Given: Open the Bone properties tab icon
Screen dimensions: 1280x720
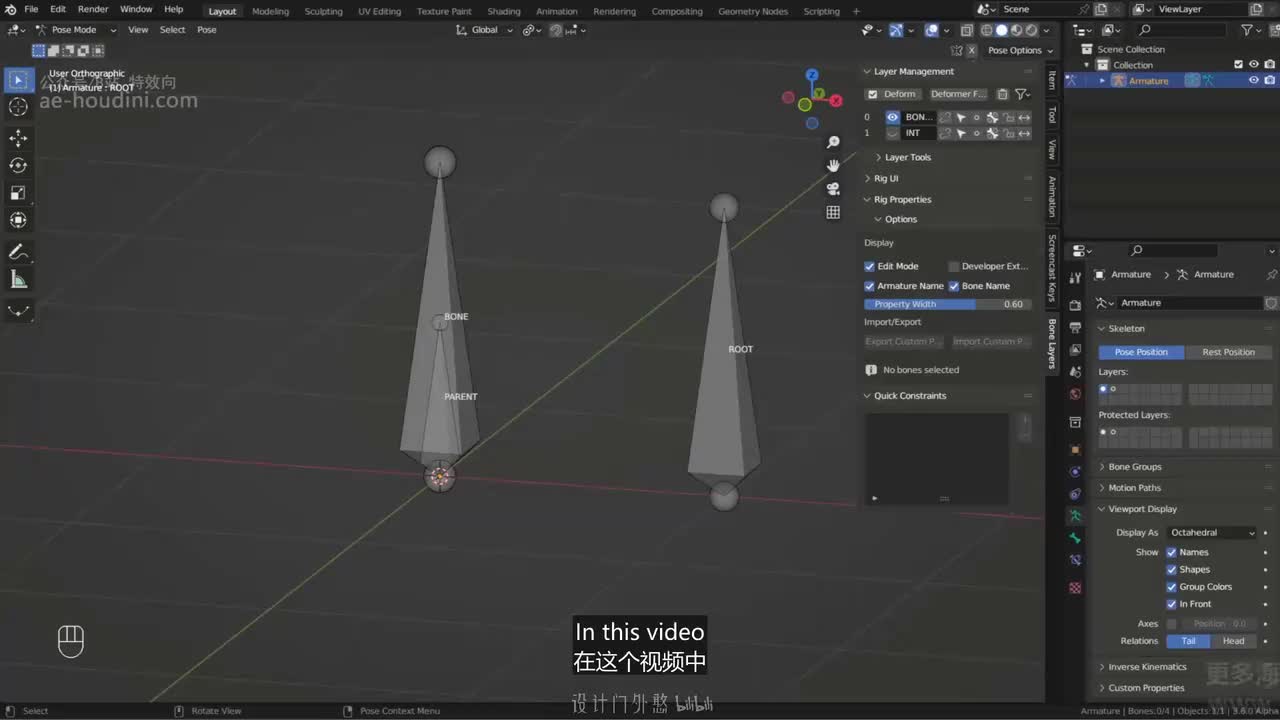Looking at the screenshot, I should pyautogui.click(x=1075, y=538).
